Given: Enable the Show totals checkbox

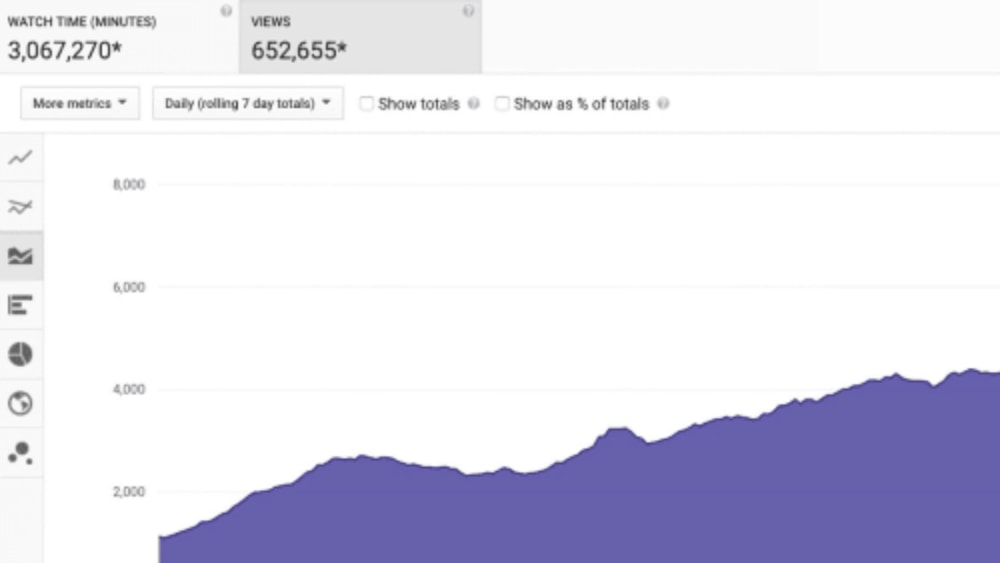Looking at the screenshot, I should [366, 103].
